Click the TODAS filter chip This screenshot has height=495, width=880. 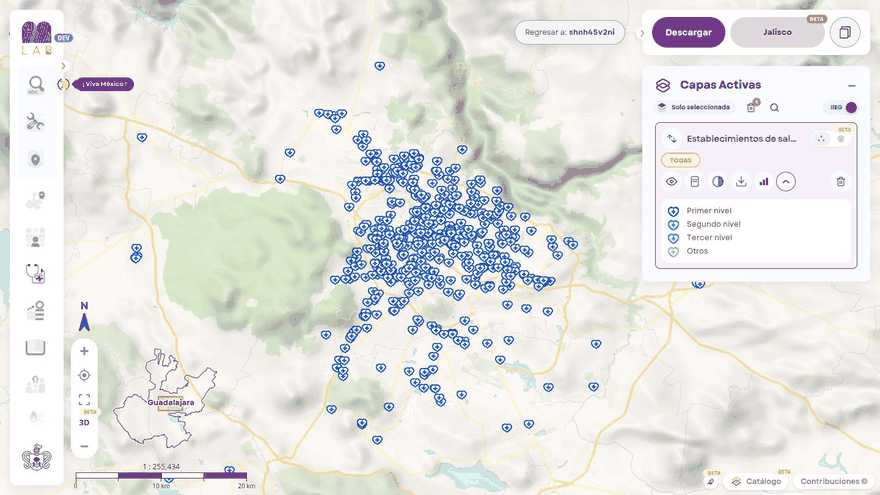(680, 161)
